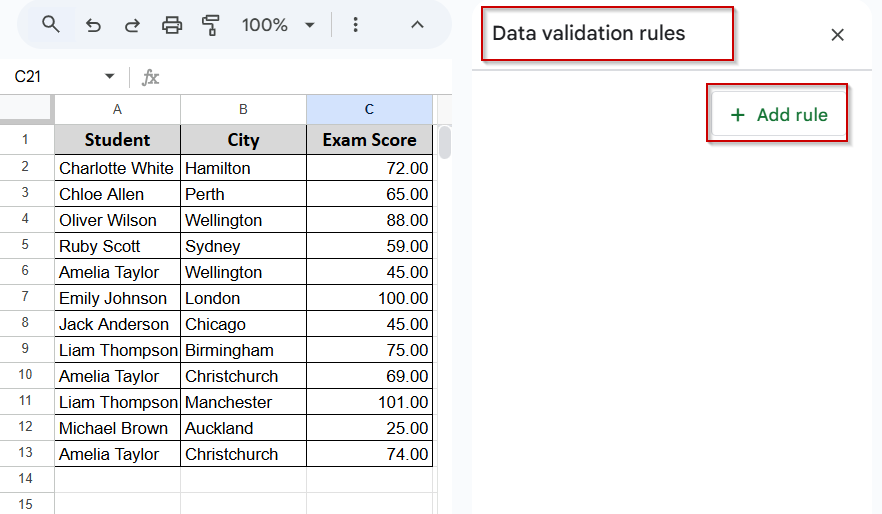Image resolution: width=882 pixels, height=514 pixels.
Task: Click the Exam Score header cell
Action: pyautogui.click(x=369, y=139)
